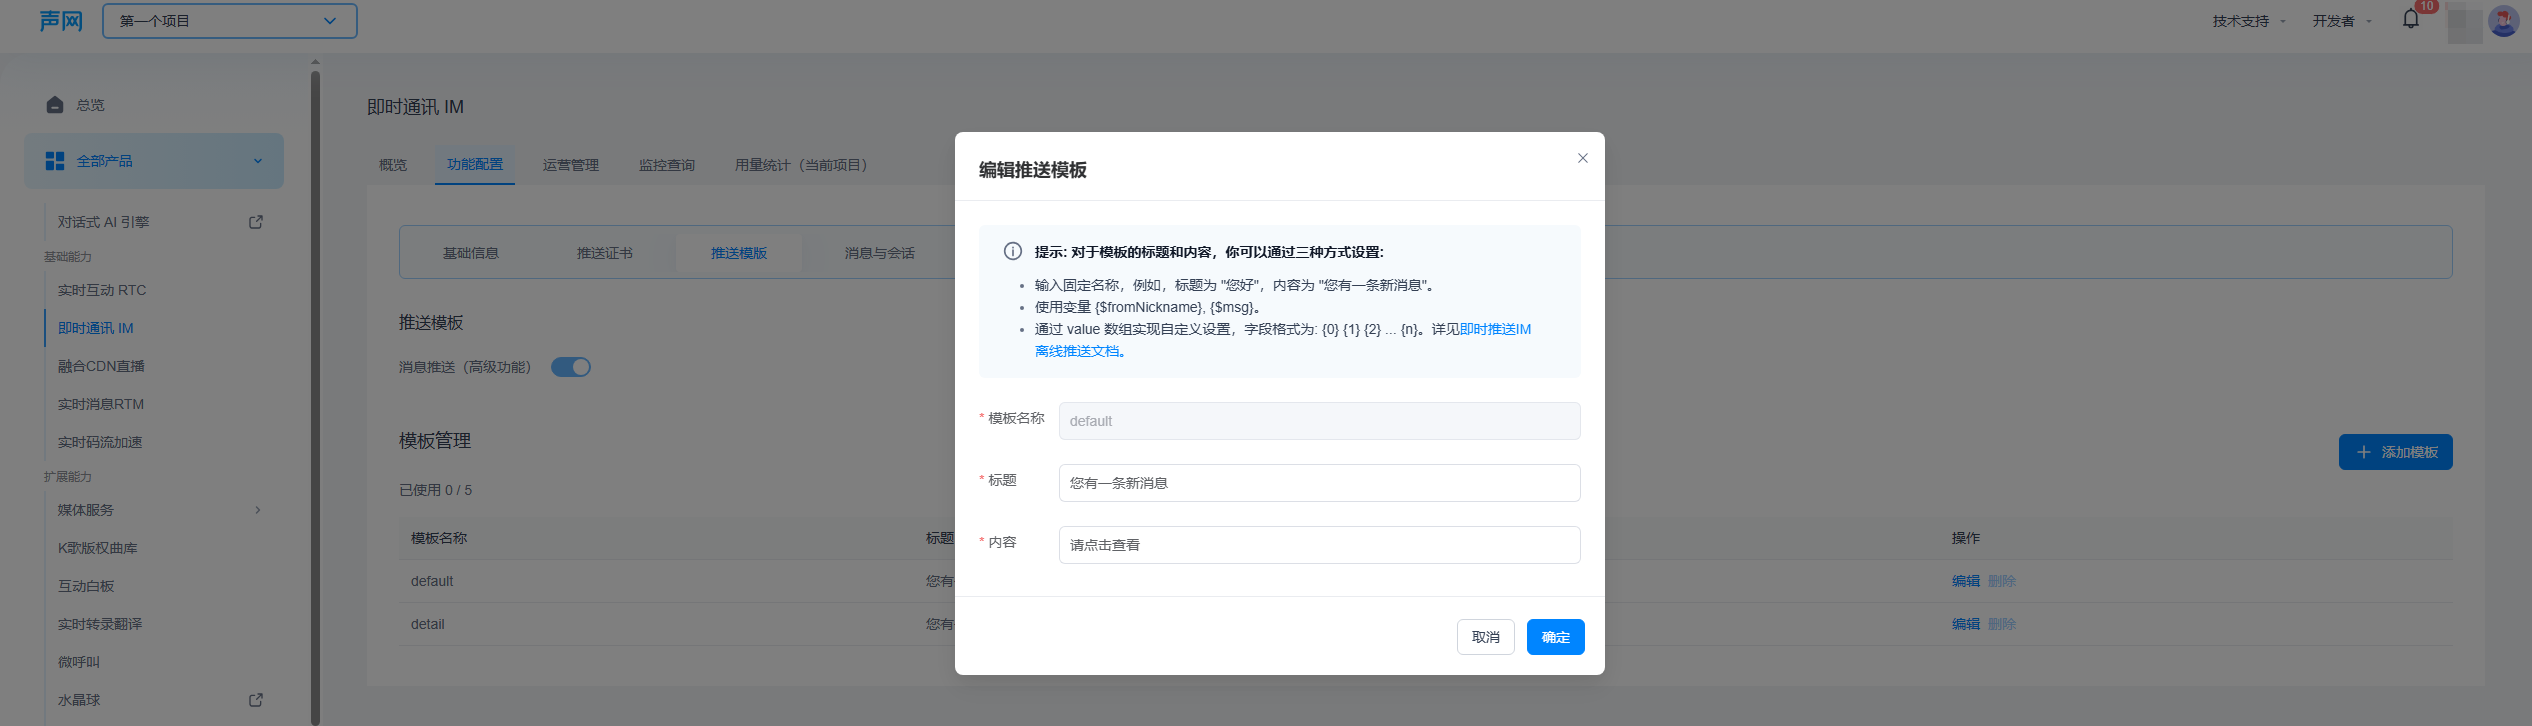Viewport: 2532px width, 726px height.
Task: Click 编辑 in the detail template row
Action: [1966, 624]
